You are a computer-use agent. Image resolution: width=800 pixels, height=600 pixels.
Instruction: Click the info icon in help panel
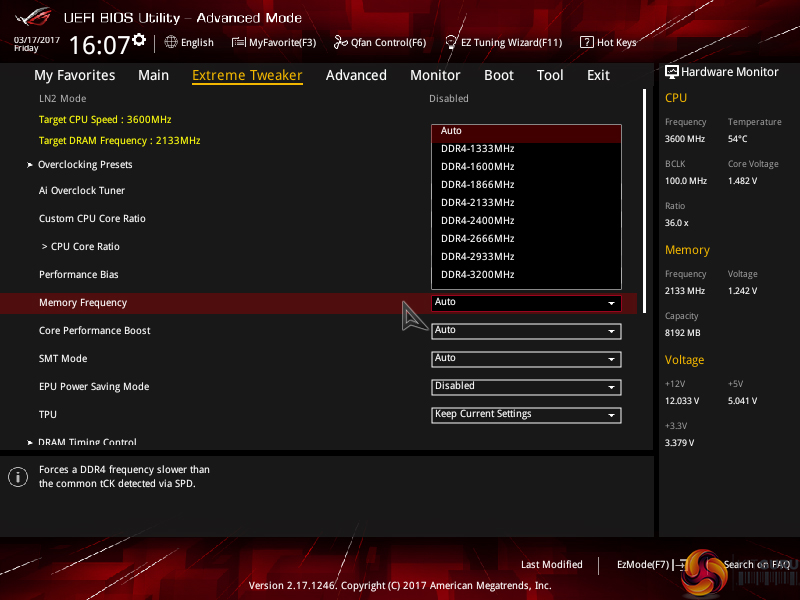click(17, 477)
